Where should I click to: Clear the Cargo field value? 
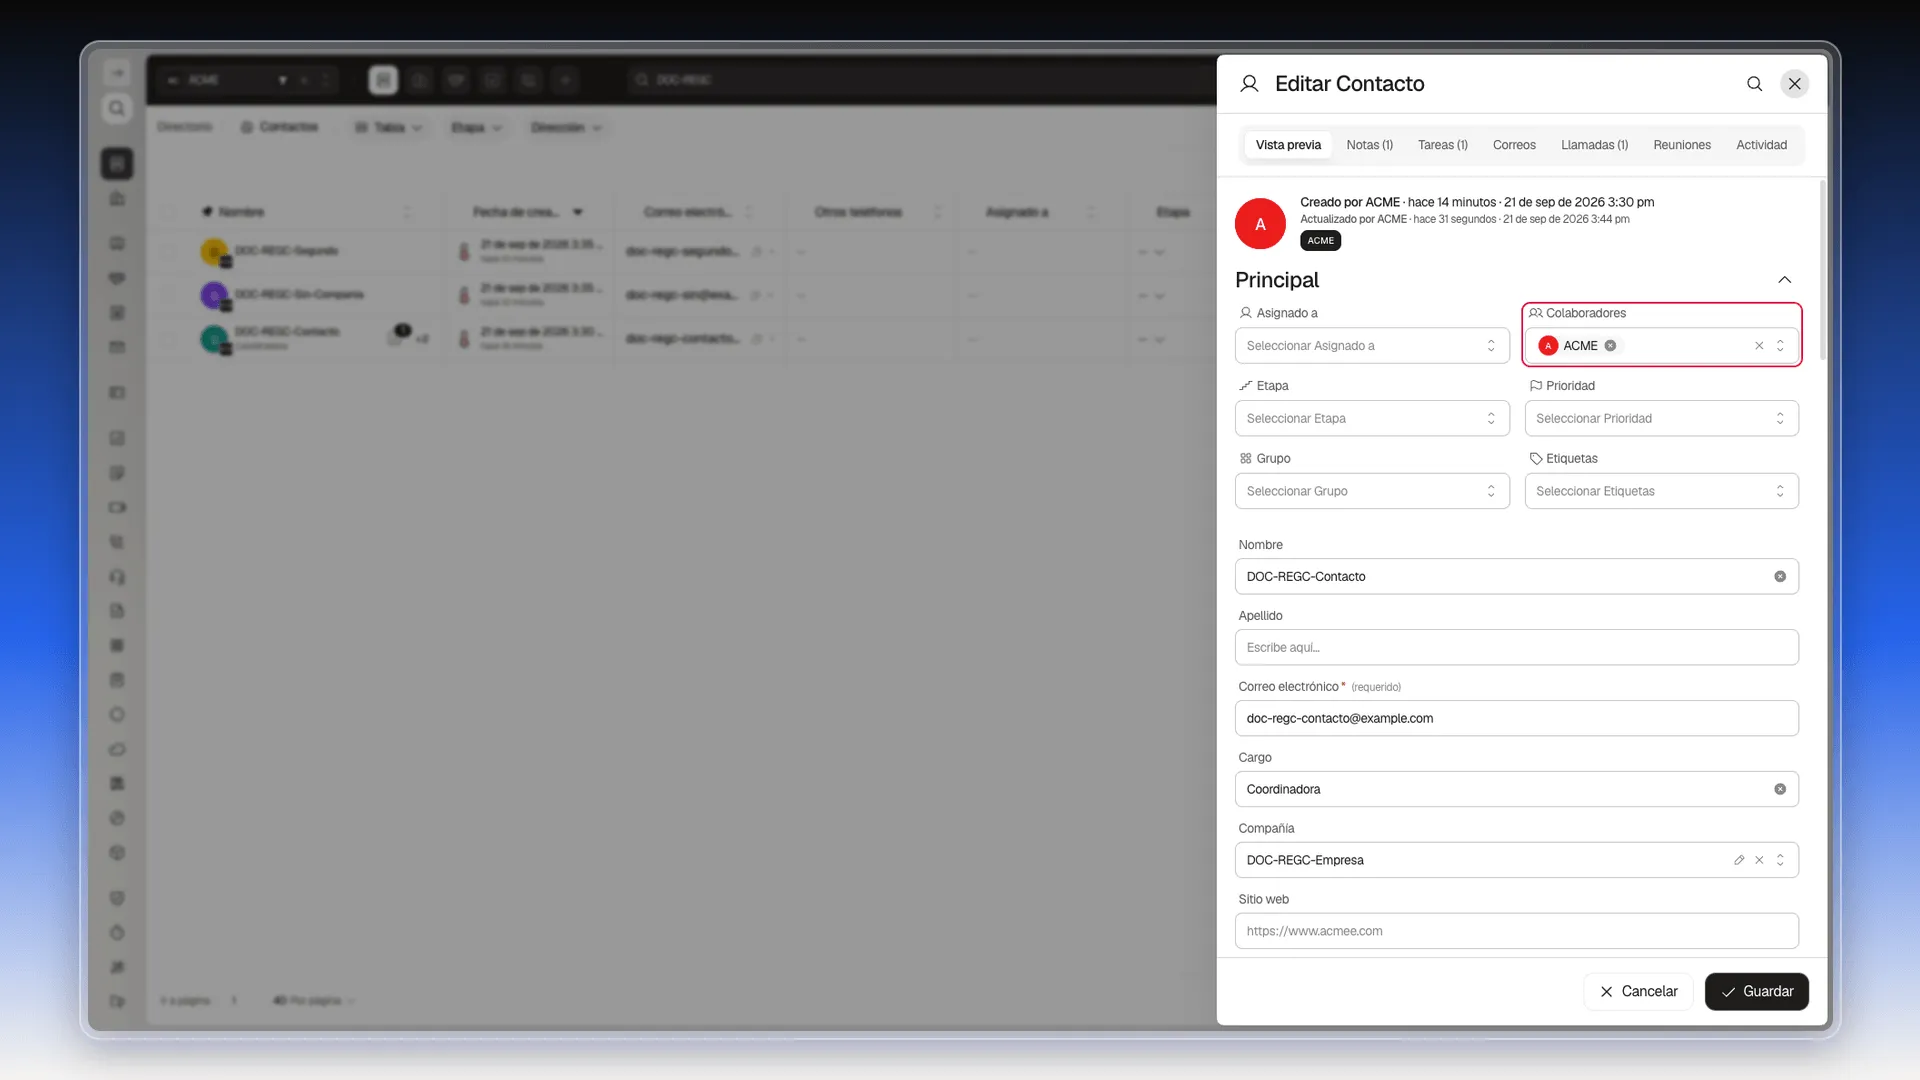tap(1780, 790)
